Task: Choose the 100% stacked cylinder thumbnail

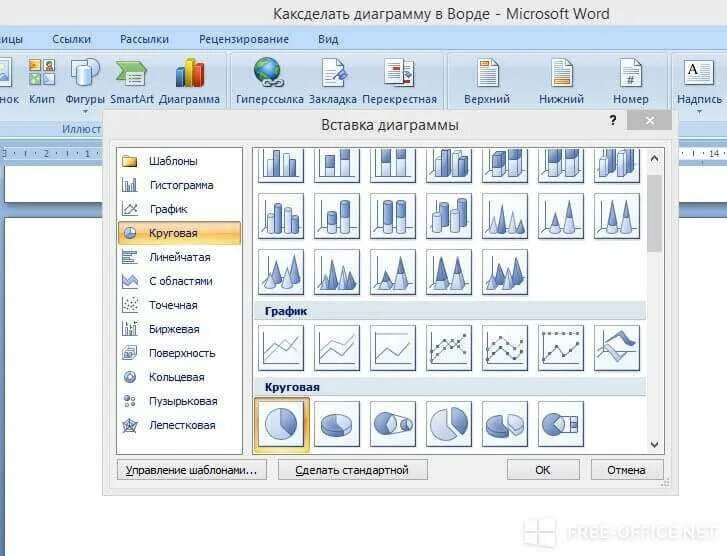Action: coord(393,216)
